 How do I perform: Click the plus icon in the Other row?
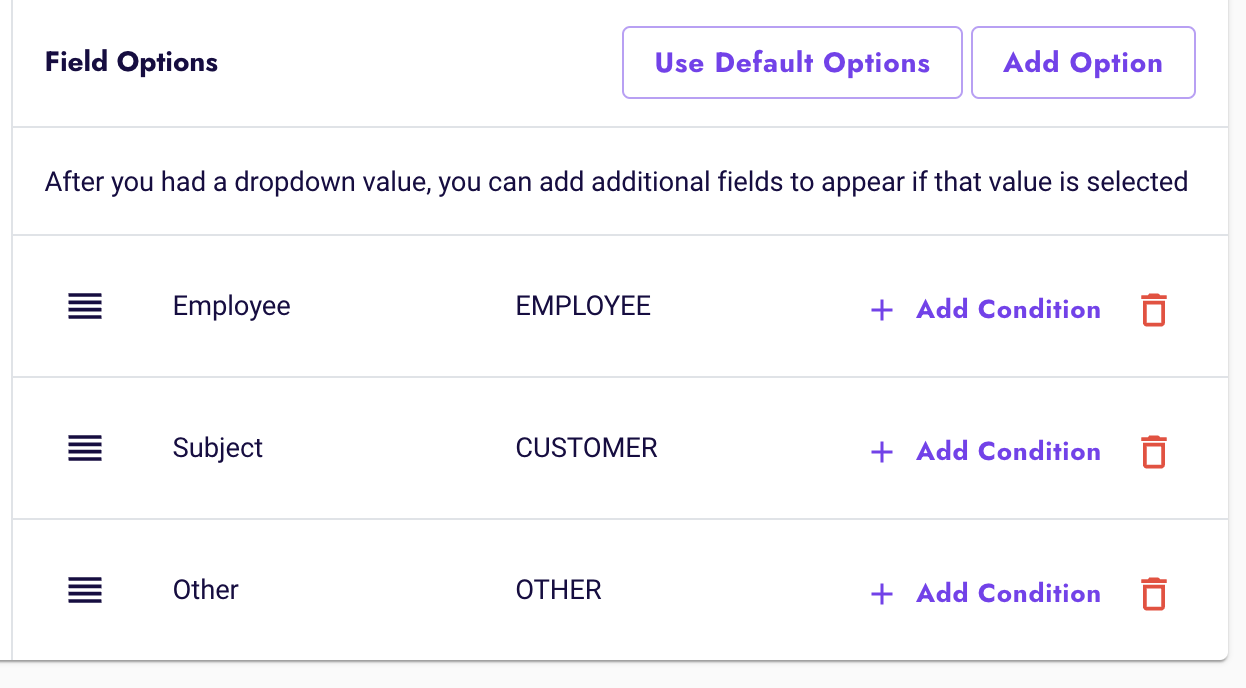pyautogui.click(x=882, y=594)
